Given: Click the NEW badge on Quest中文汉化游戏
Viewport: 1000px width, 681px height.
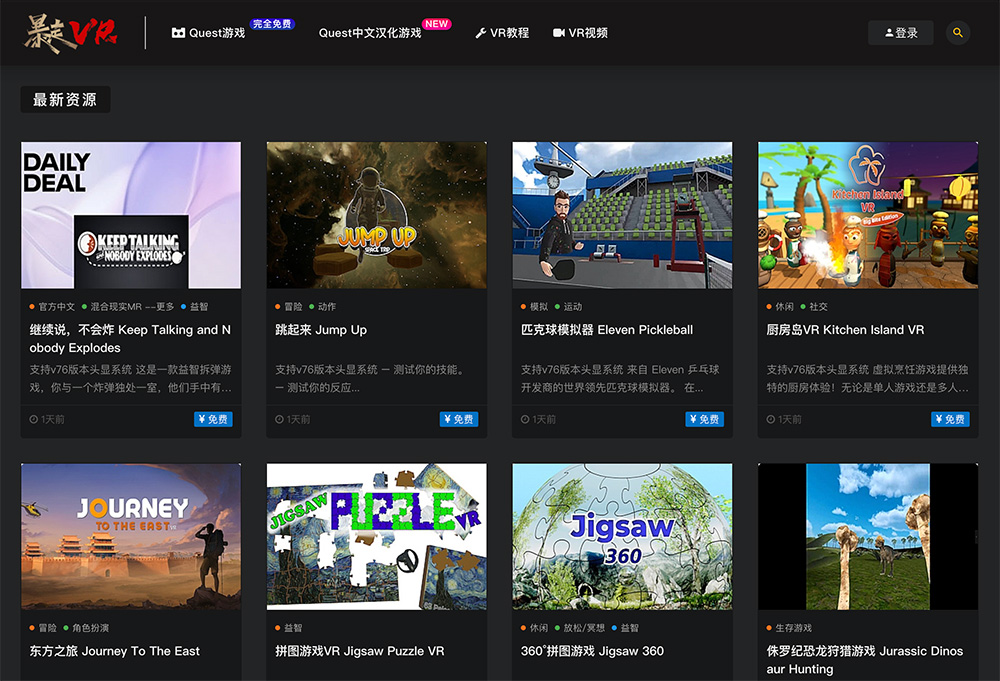Looking at the screenshot, I should tap(436, 24).
